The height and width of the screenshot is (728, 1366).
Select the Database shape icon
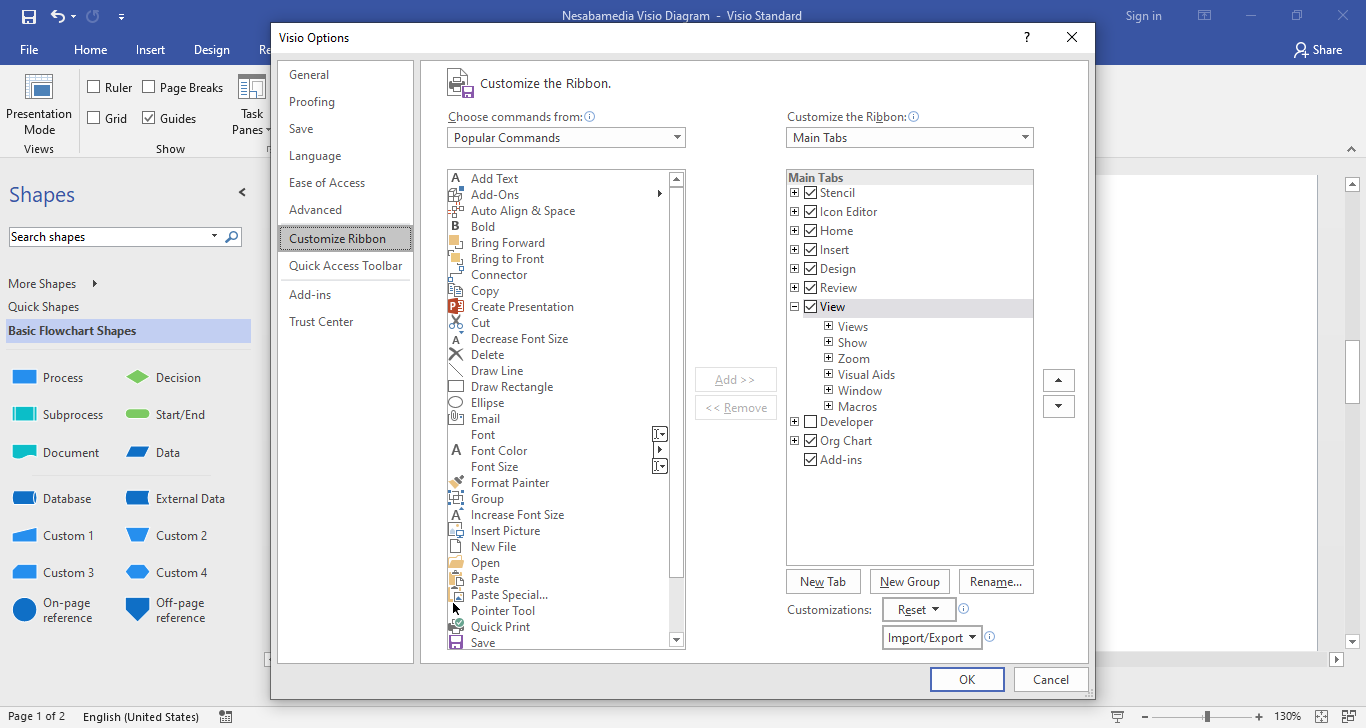coord(25,498)
